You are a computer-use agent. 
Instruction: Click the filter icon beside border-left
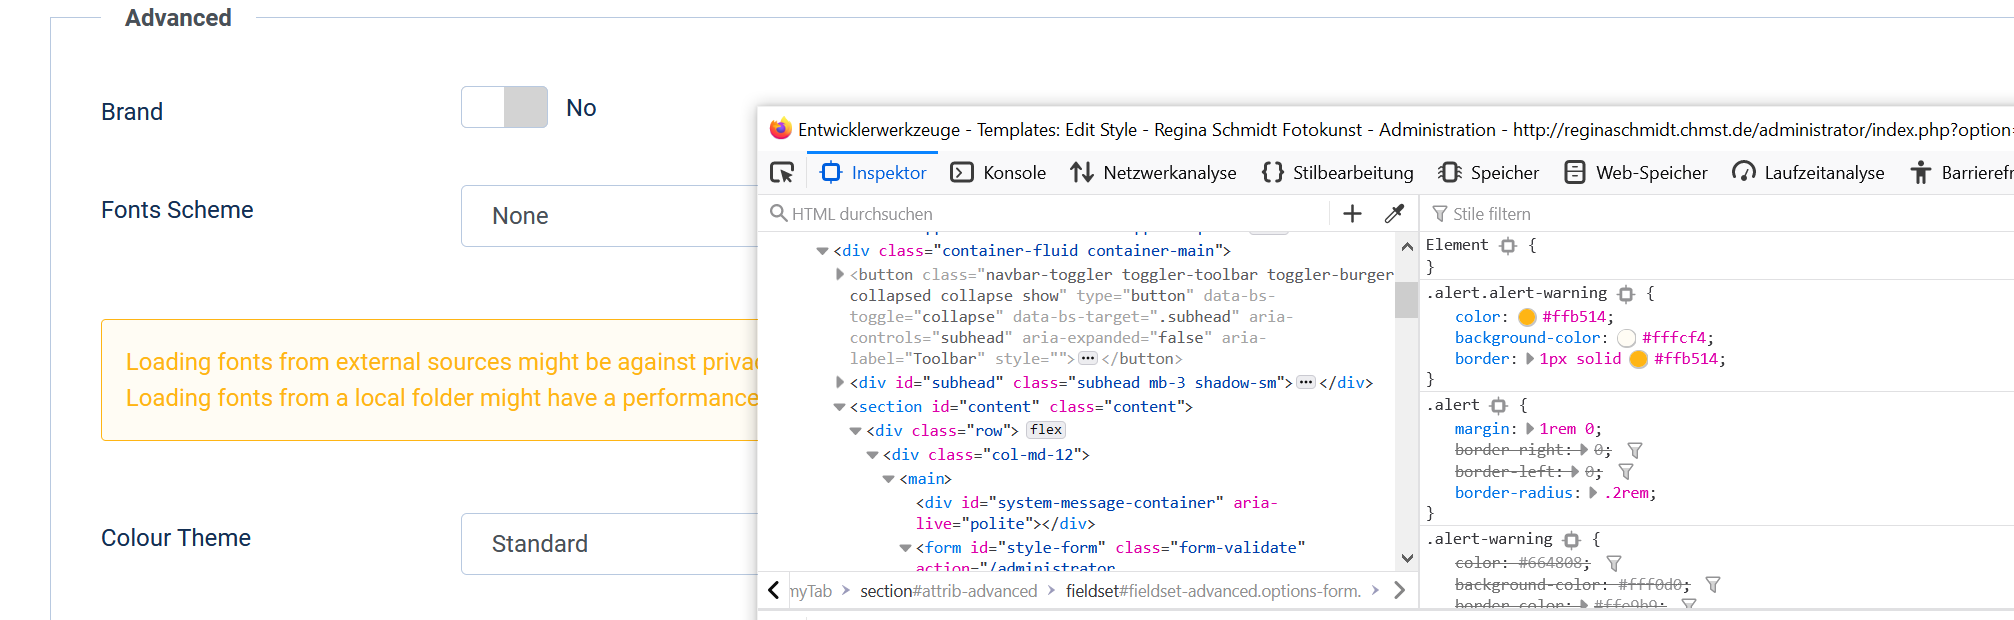(x=1626, y=472)
